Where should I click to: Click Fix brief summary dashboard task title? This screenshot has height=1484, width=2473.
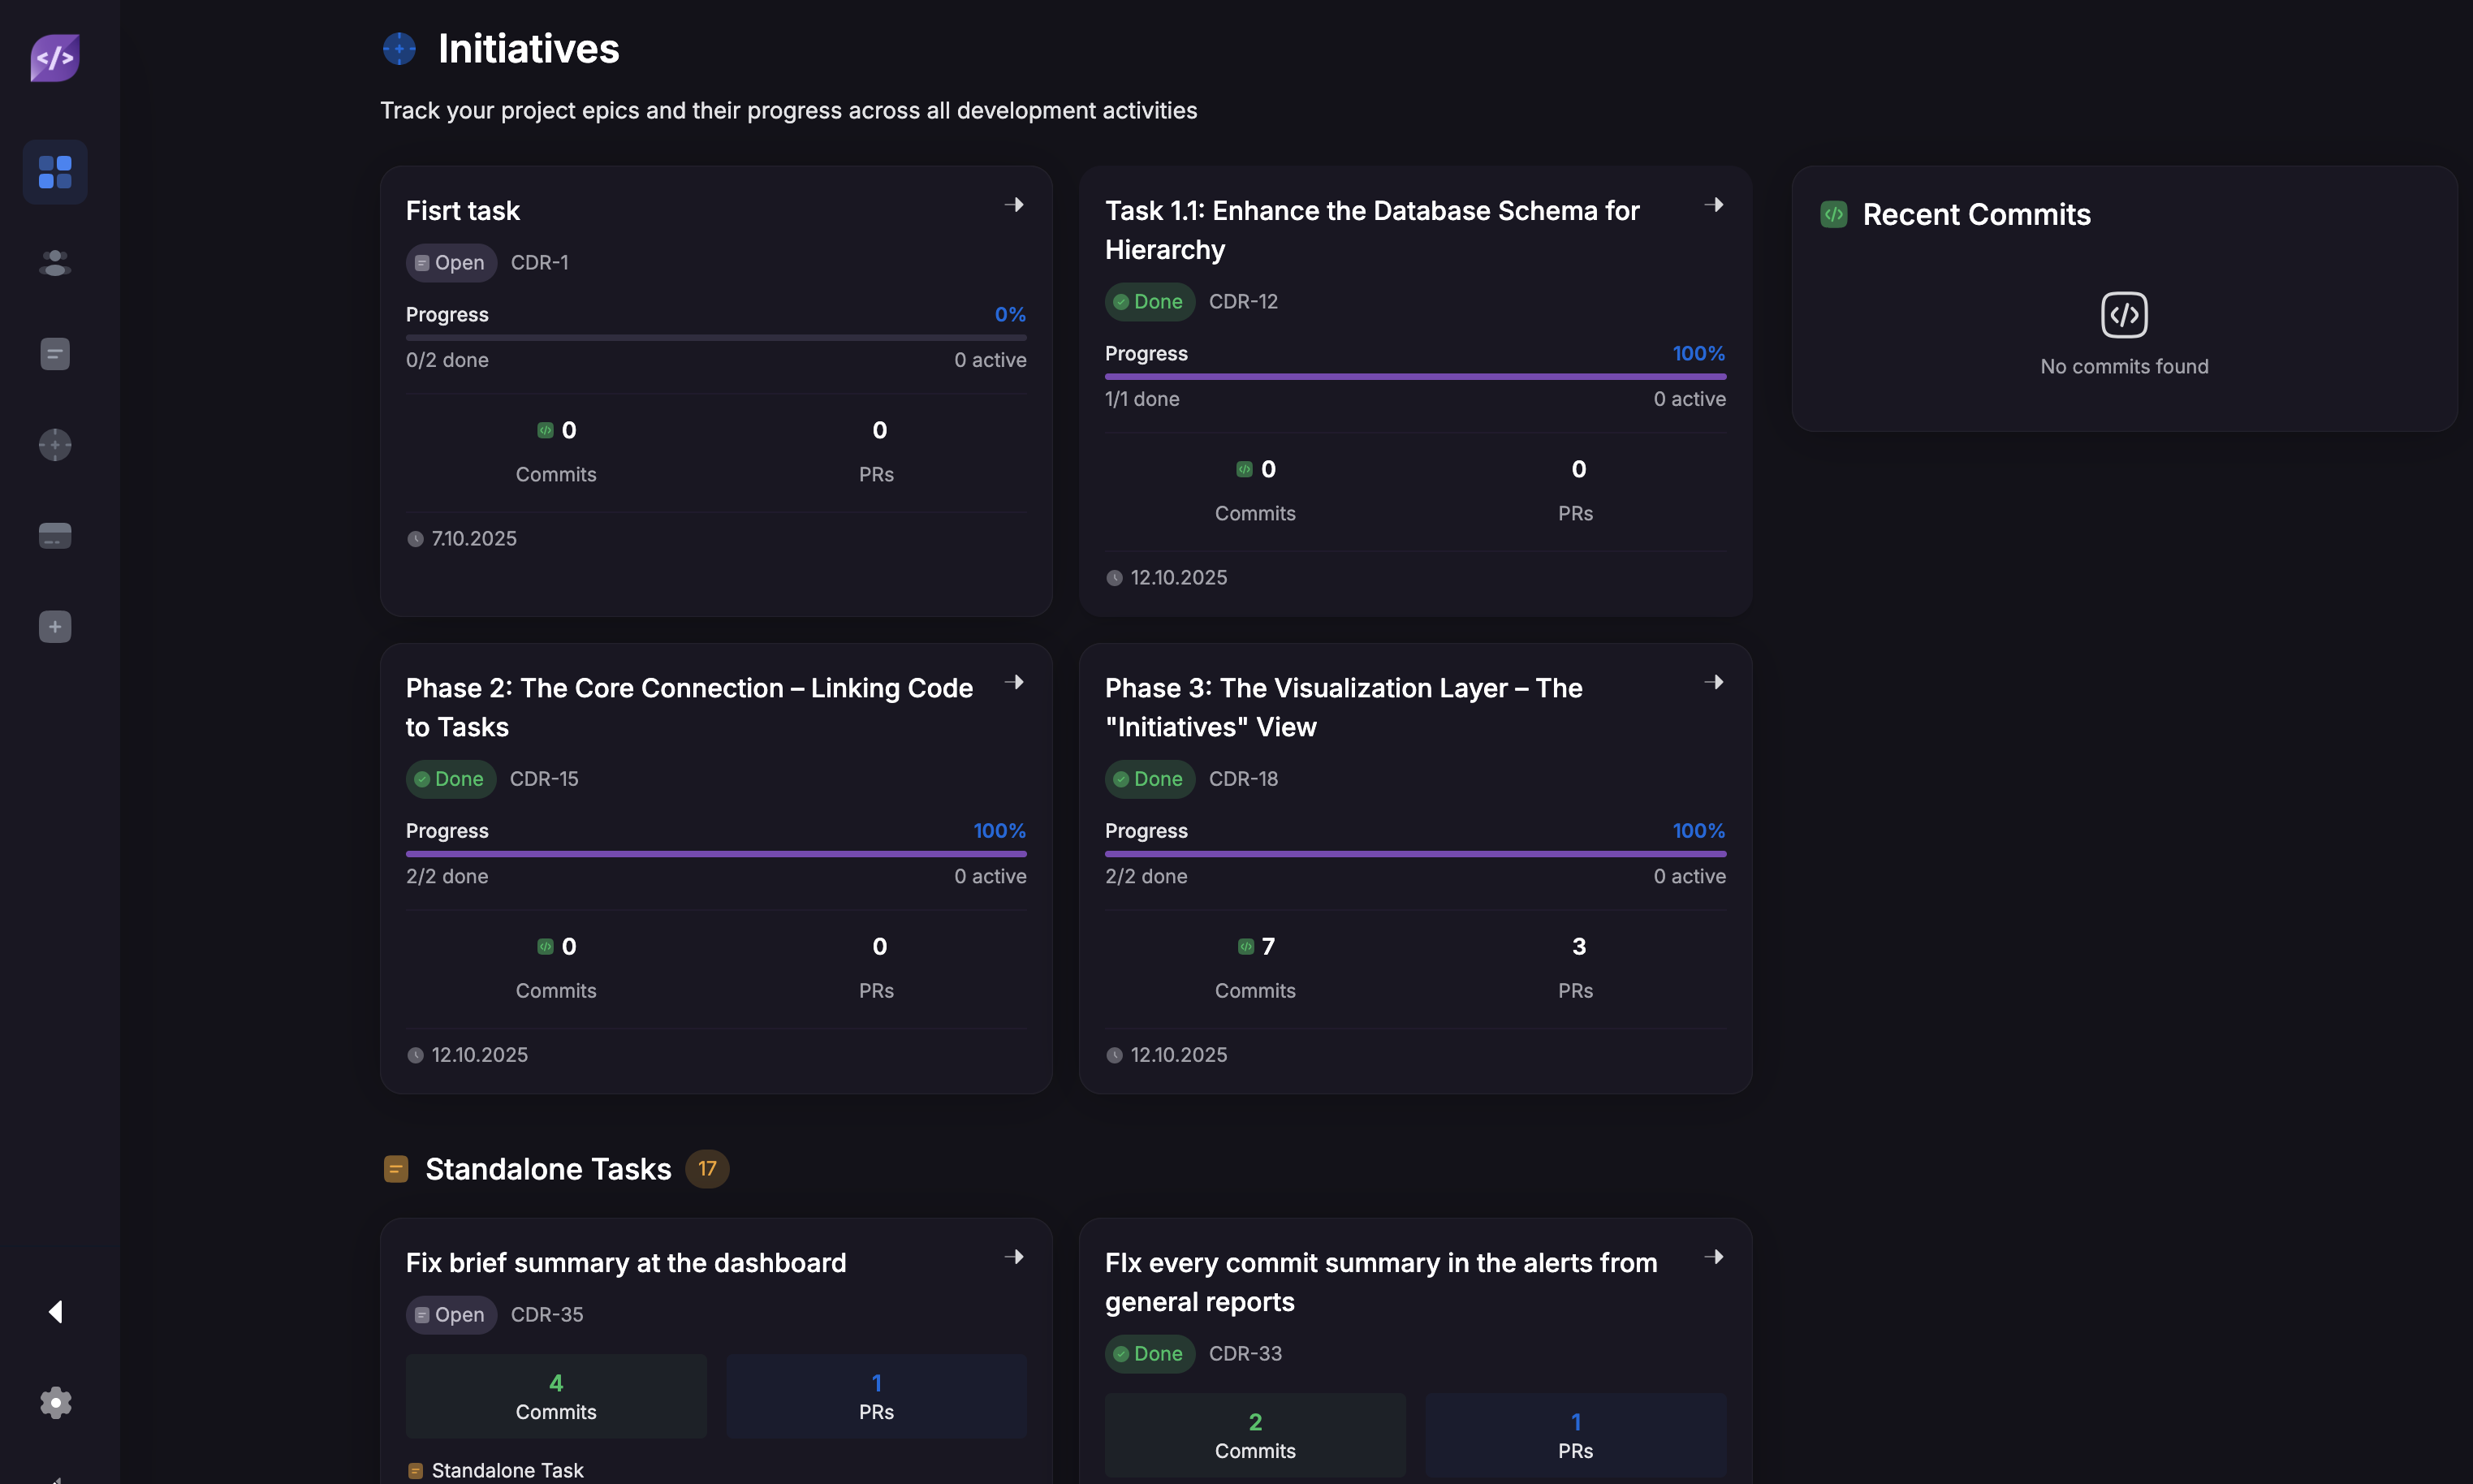coord(625,1262)
